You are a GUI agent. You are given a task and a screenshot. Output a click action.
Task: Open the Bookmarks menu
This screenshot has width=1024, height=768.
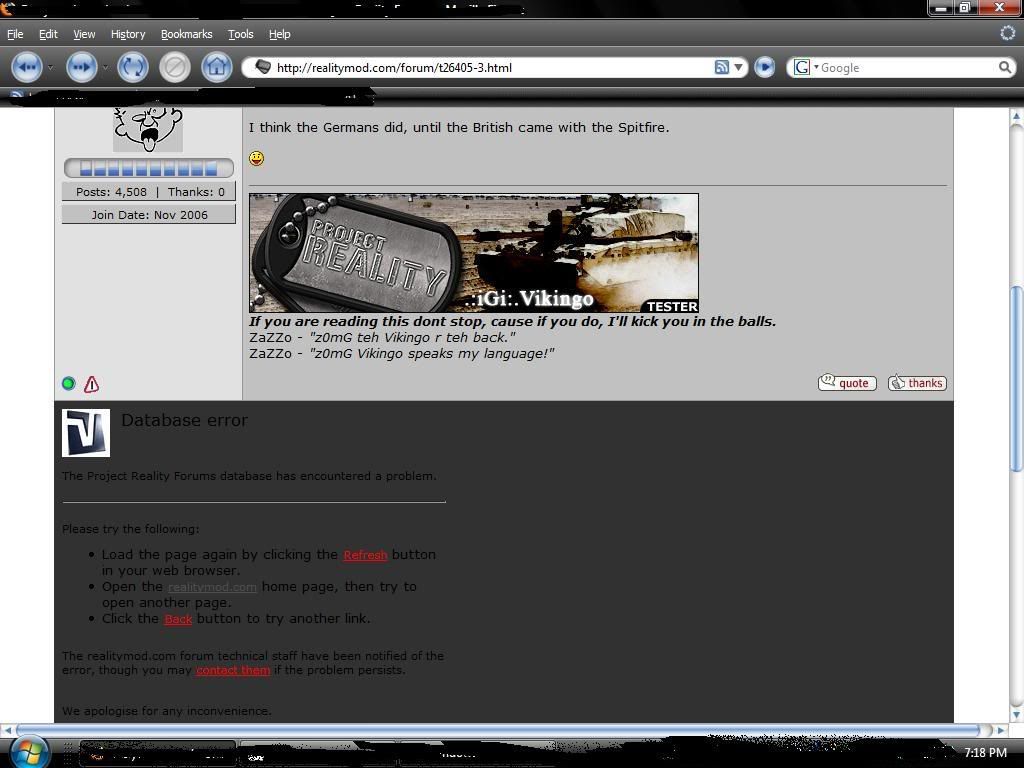pos(186,34)
